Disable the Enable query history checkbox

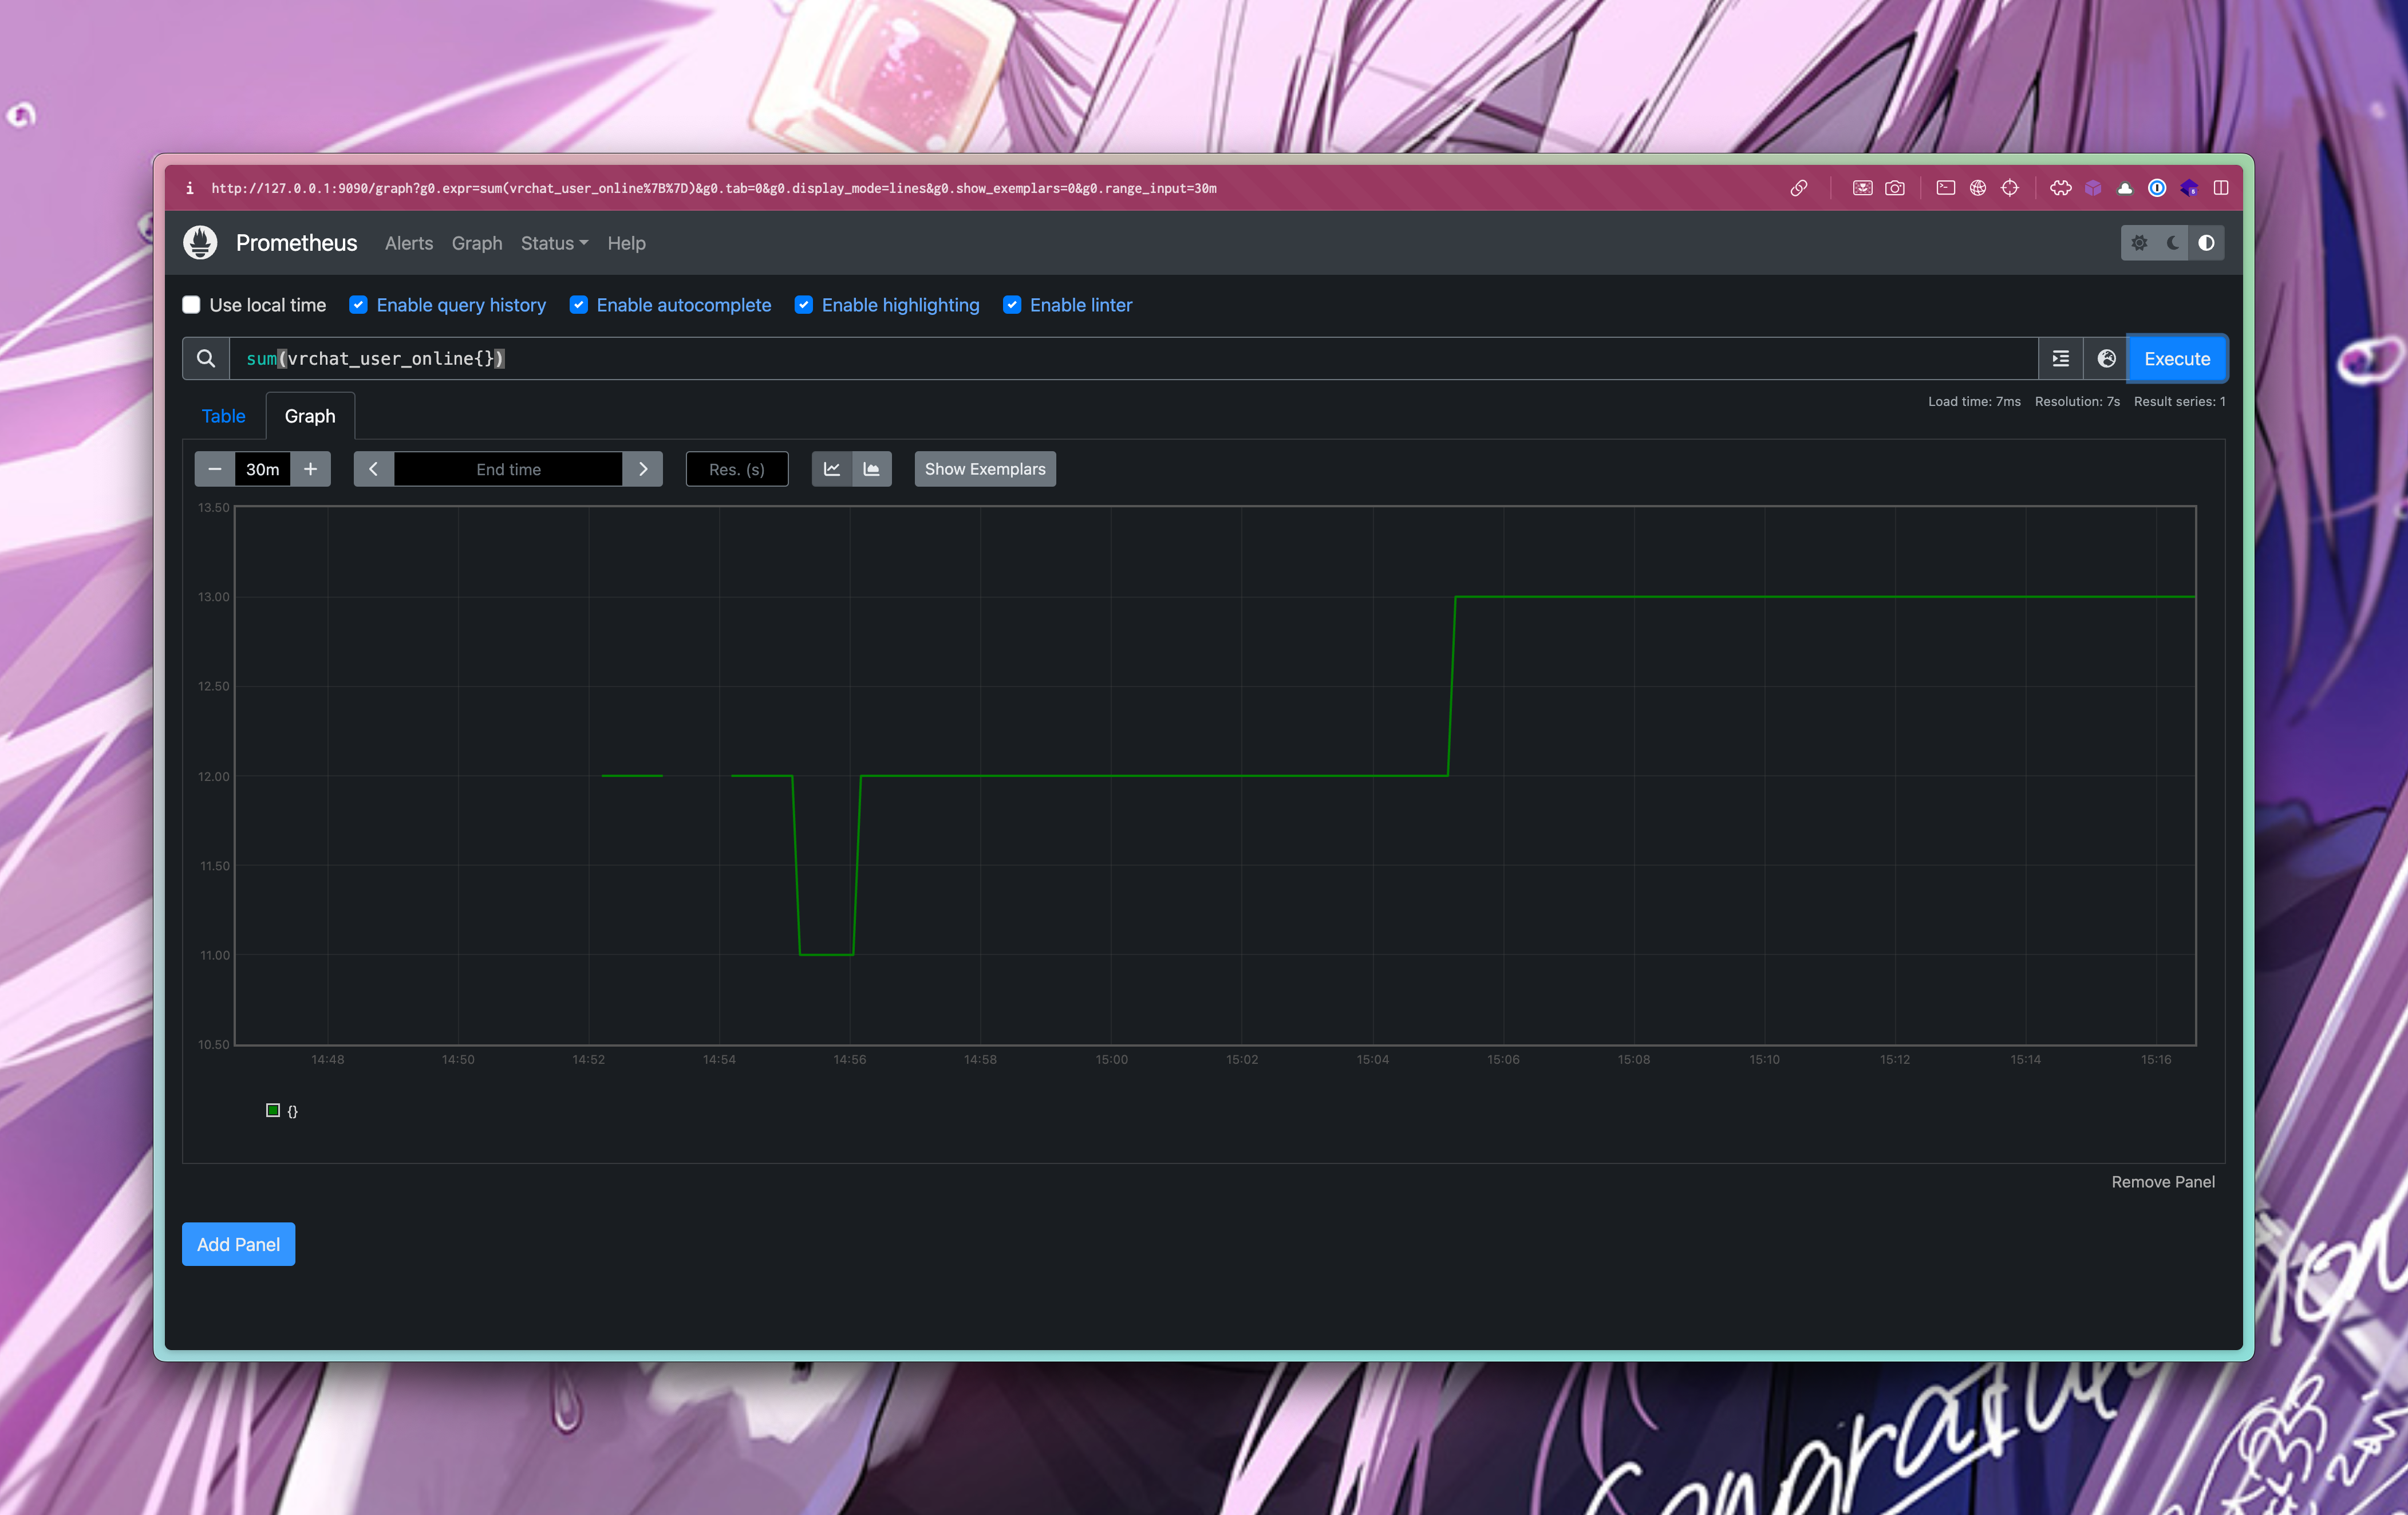pos(358,305)
